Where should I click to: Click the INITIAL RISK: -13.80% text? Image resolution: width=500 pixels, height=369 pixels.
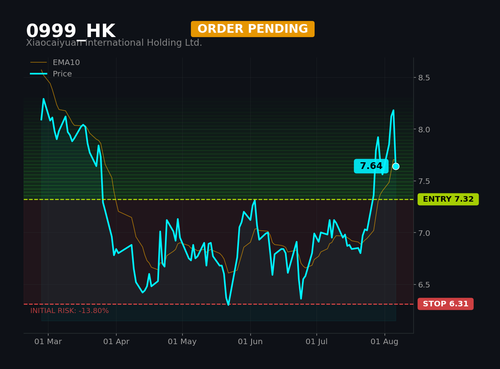[69, 311]
